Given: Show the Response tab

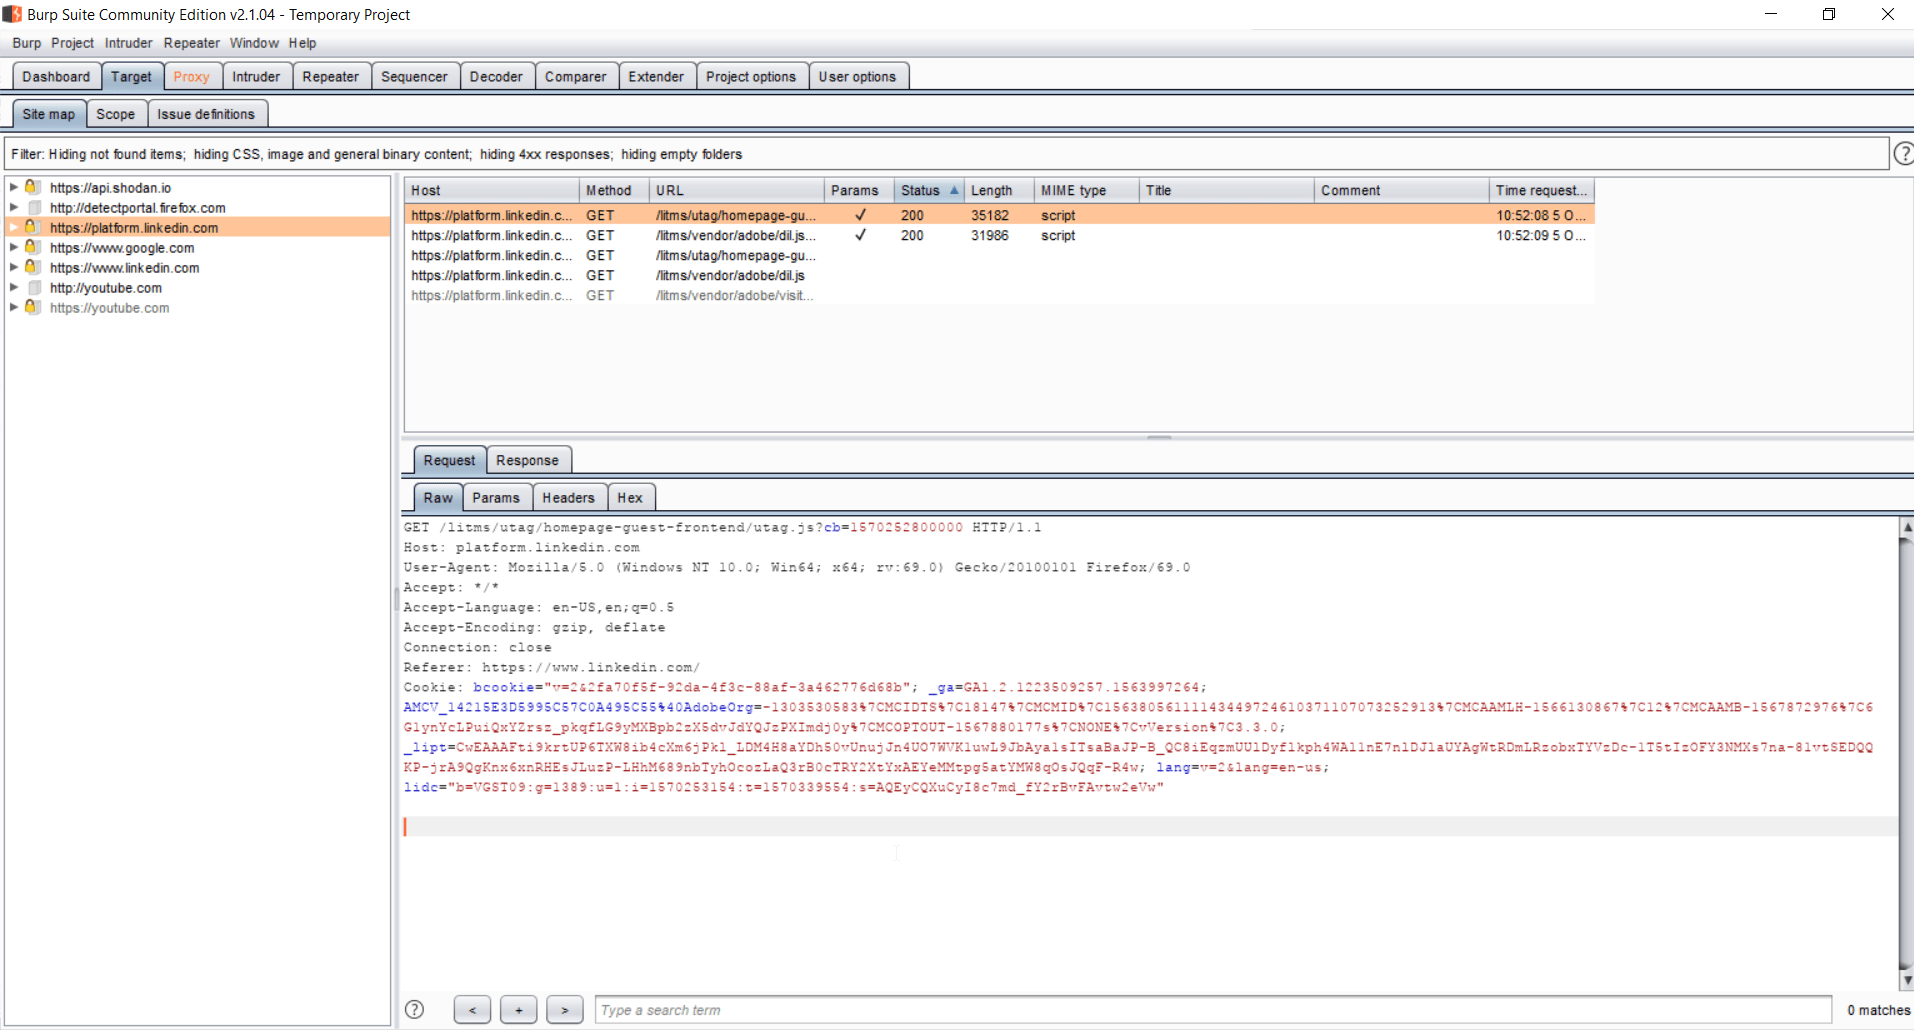Looking at the screenshot, I should click(x=527, y=460).
